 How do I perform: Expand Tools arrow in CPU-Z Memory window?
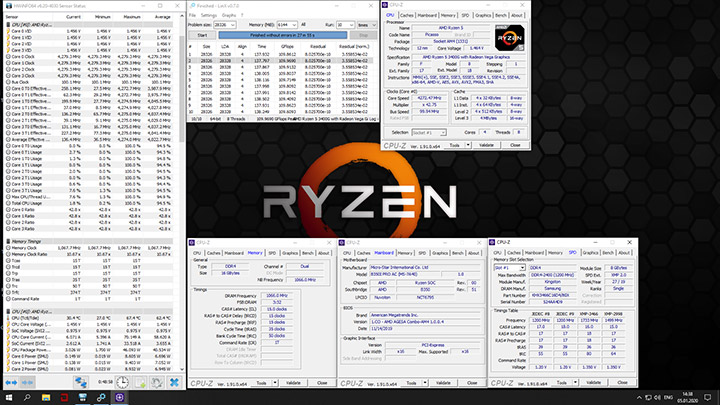[x=275, y=383]
